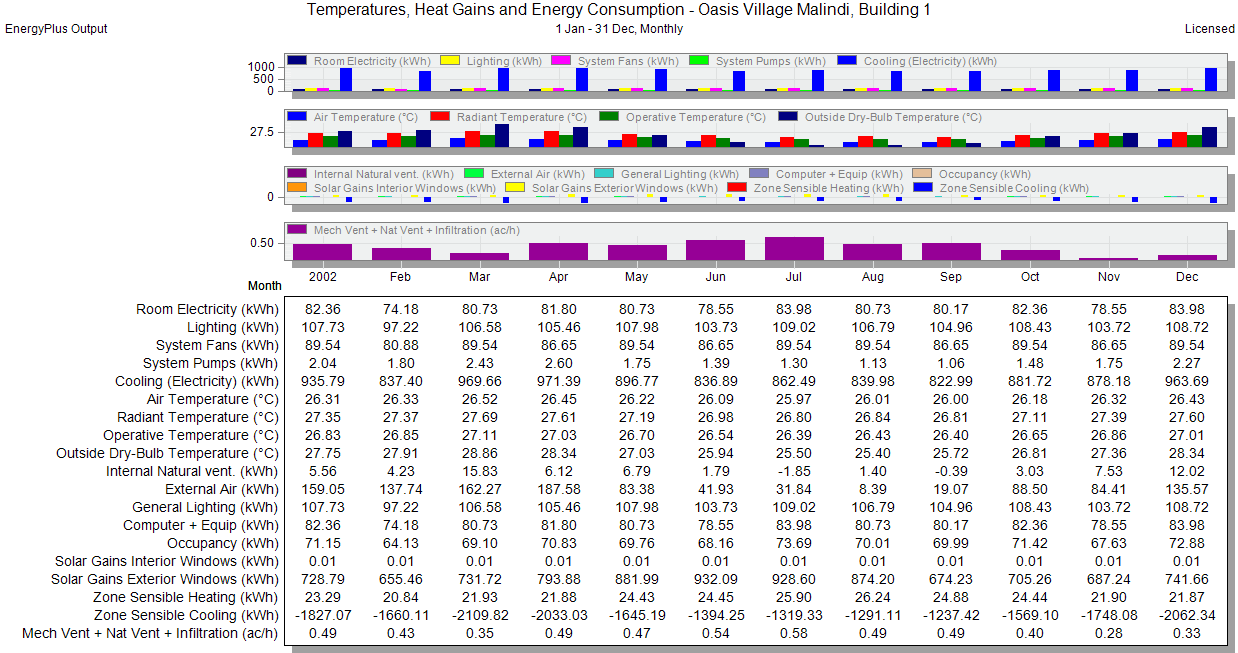
Task: Click the Solar Gains Exterior value 932.09
Action: (x=715, y=580)
